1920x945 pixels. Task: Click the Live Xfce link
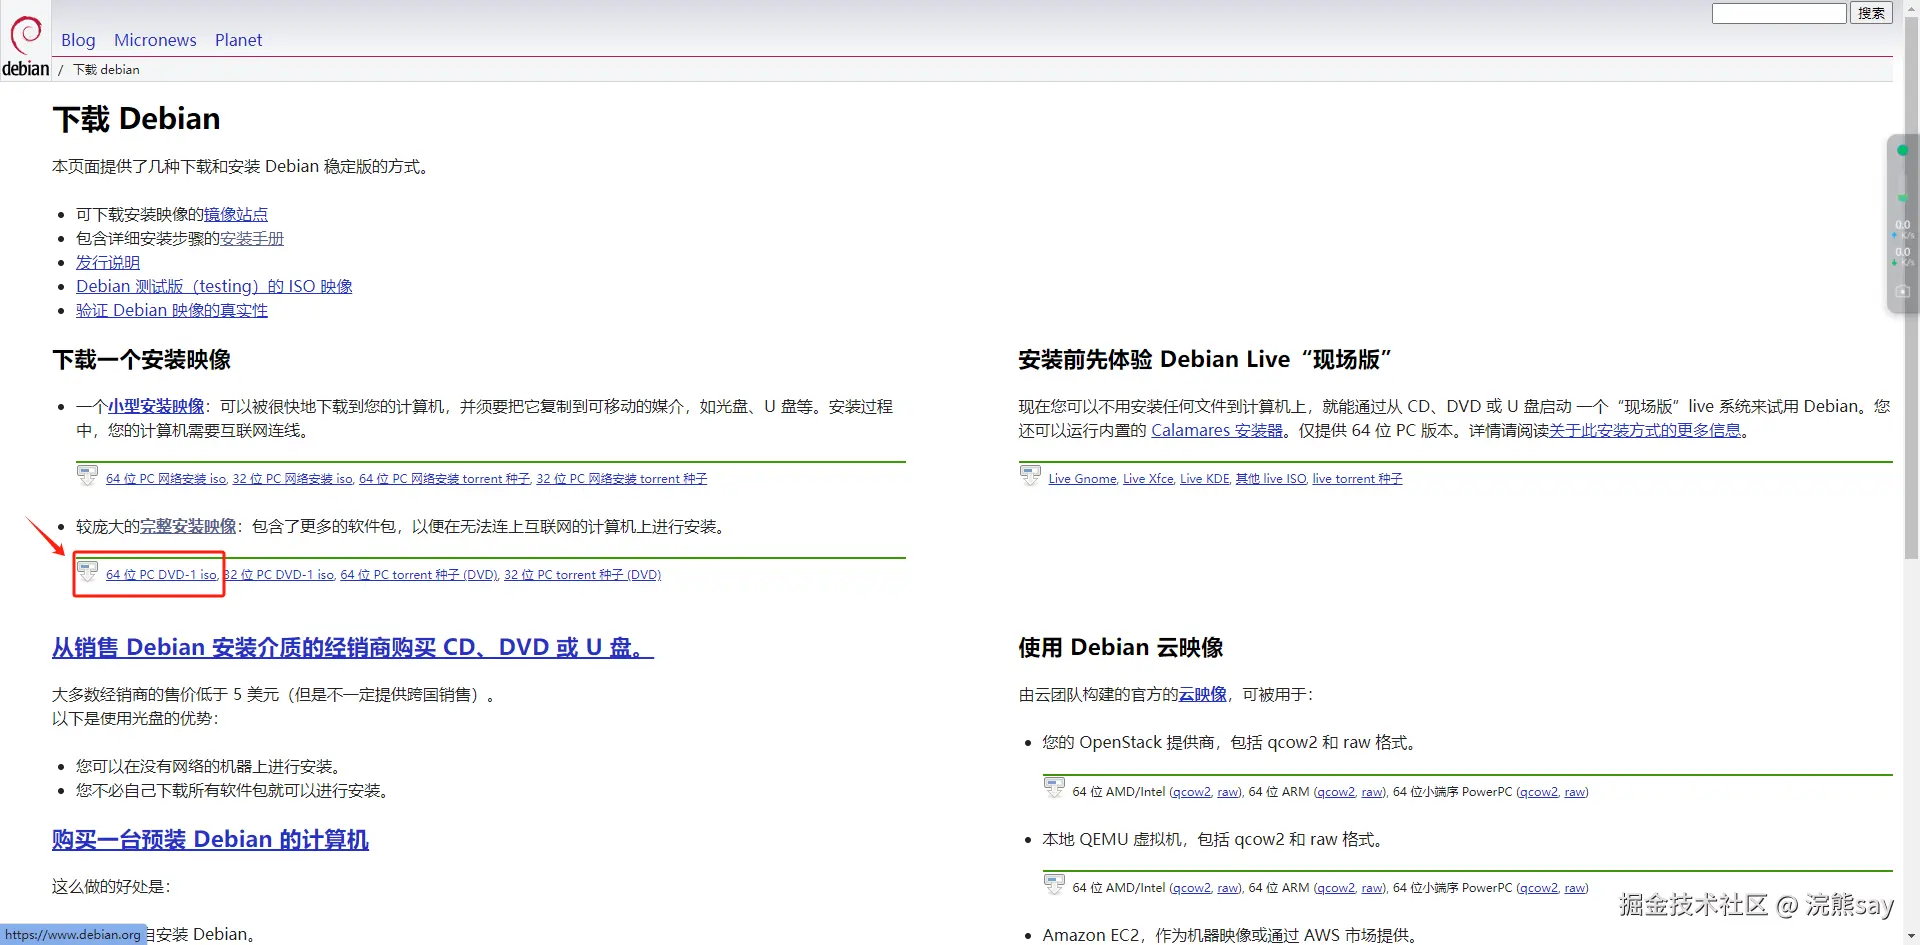point(1148,479)
